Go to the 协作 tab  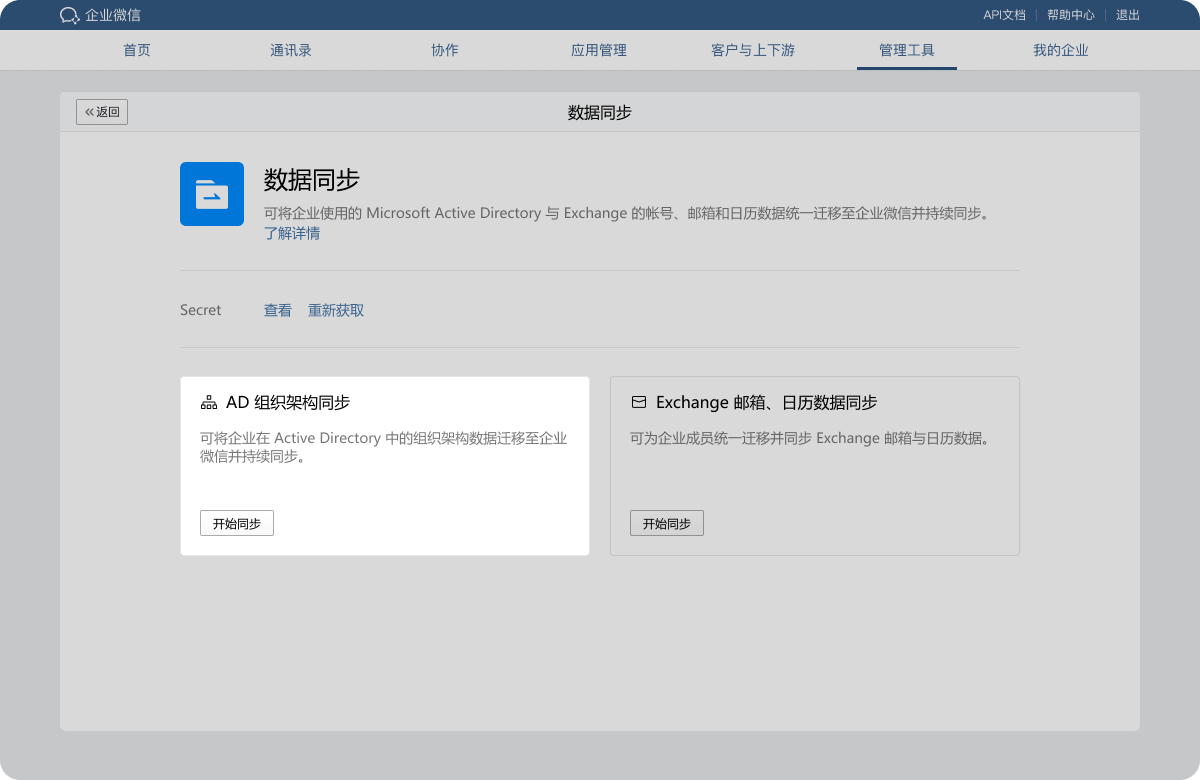pyautogui.click(x=445, y=50)
